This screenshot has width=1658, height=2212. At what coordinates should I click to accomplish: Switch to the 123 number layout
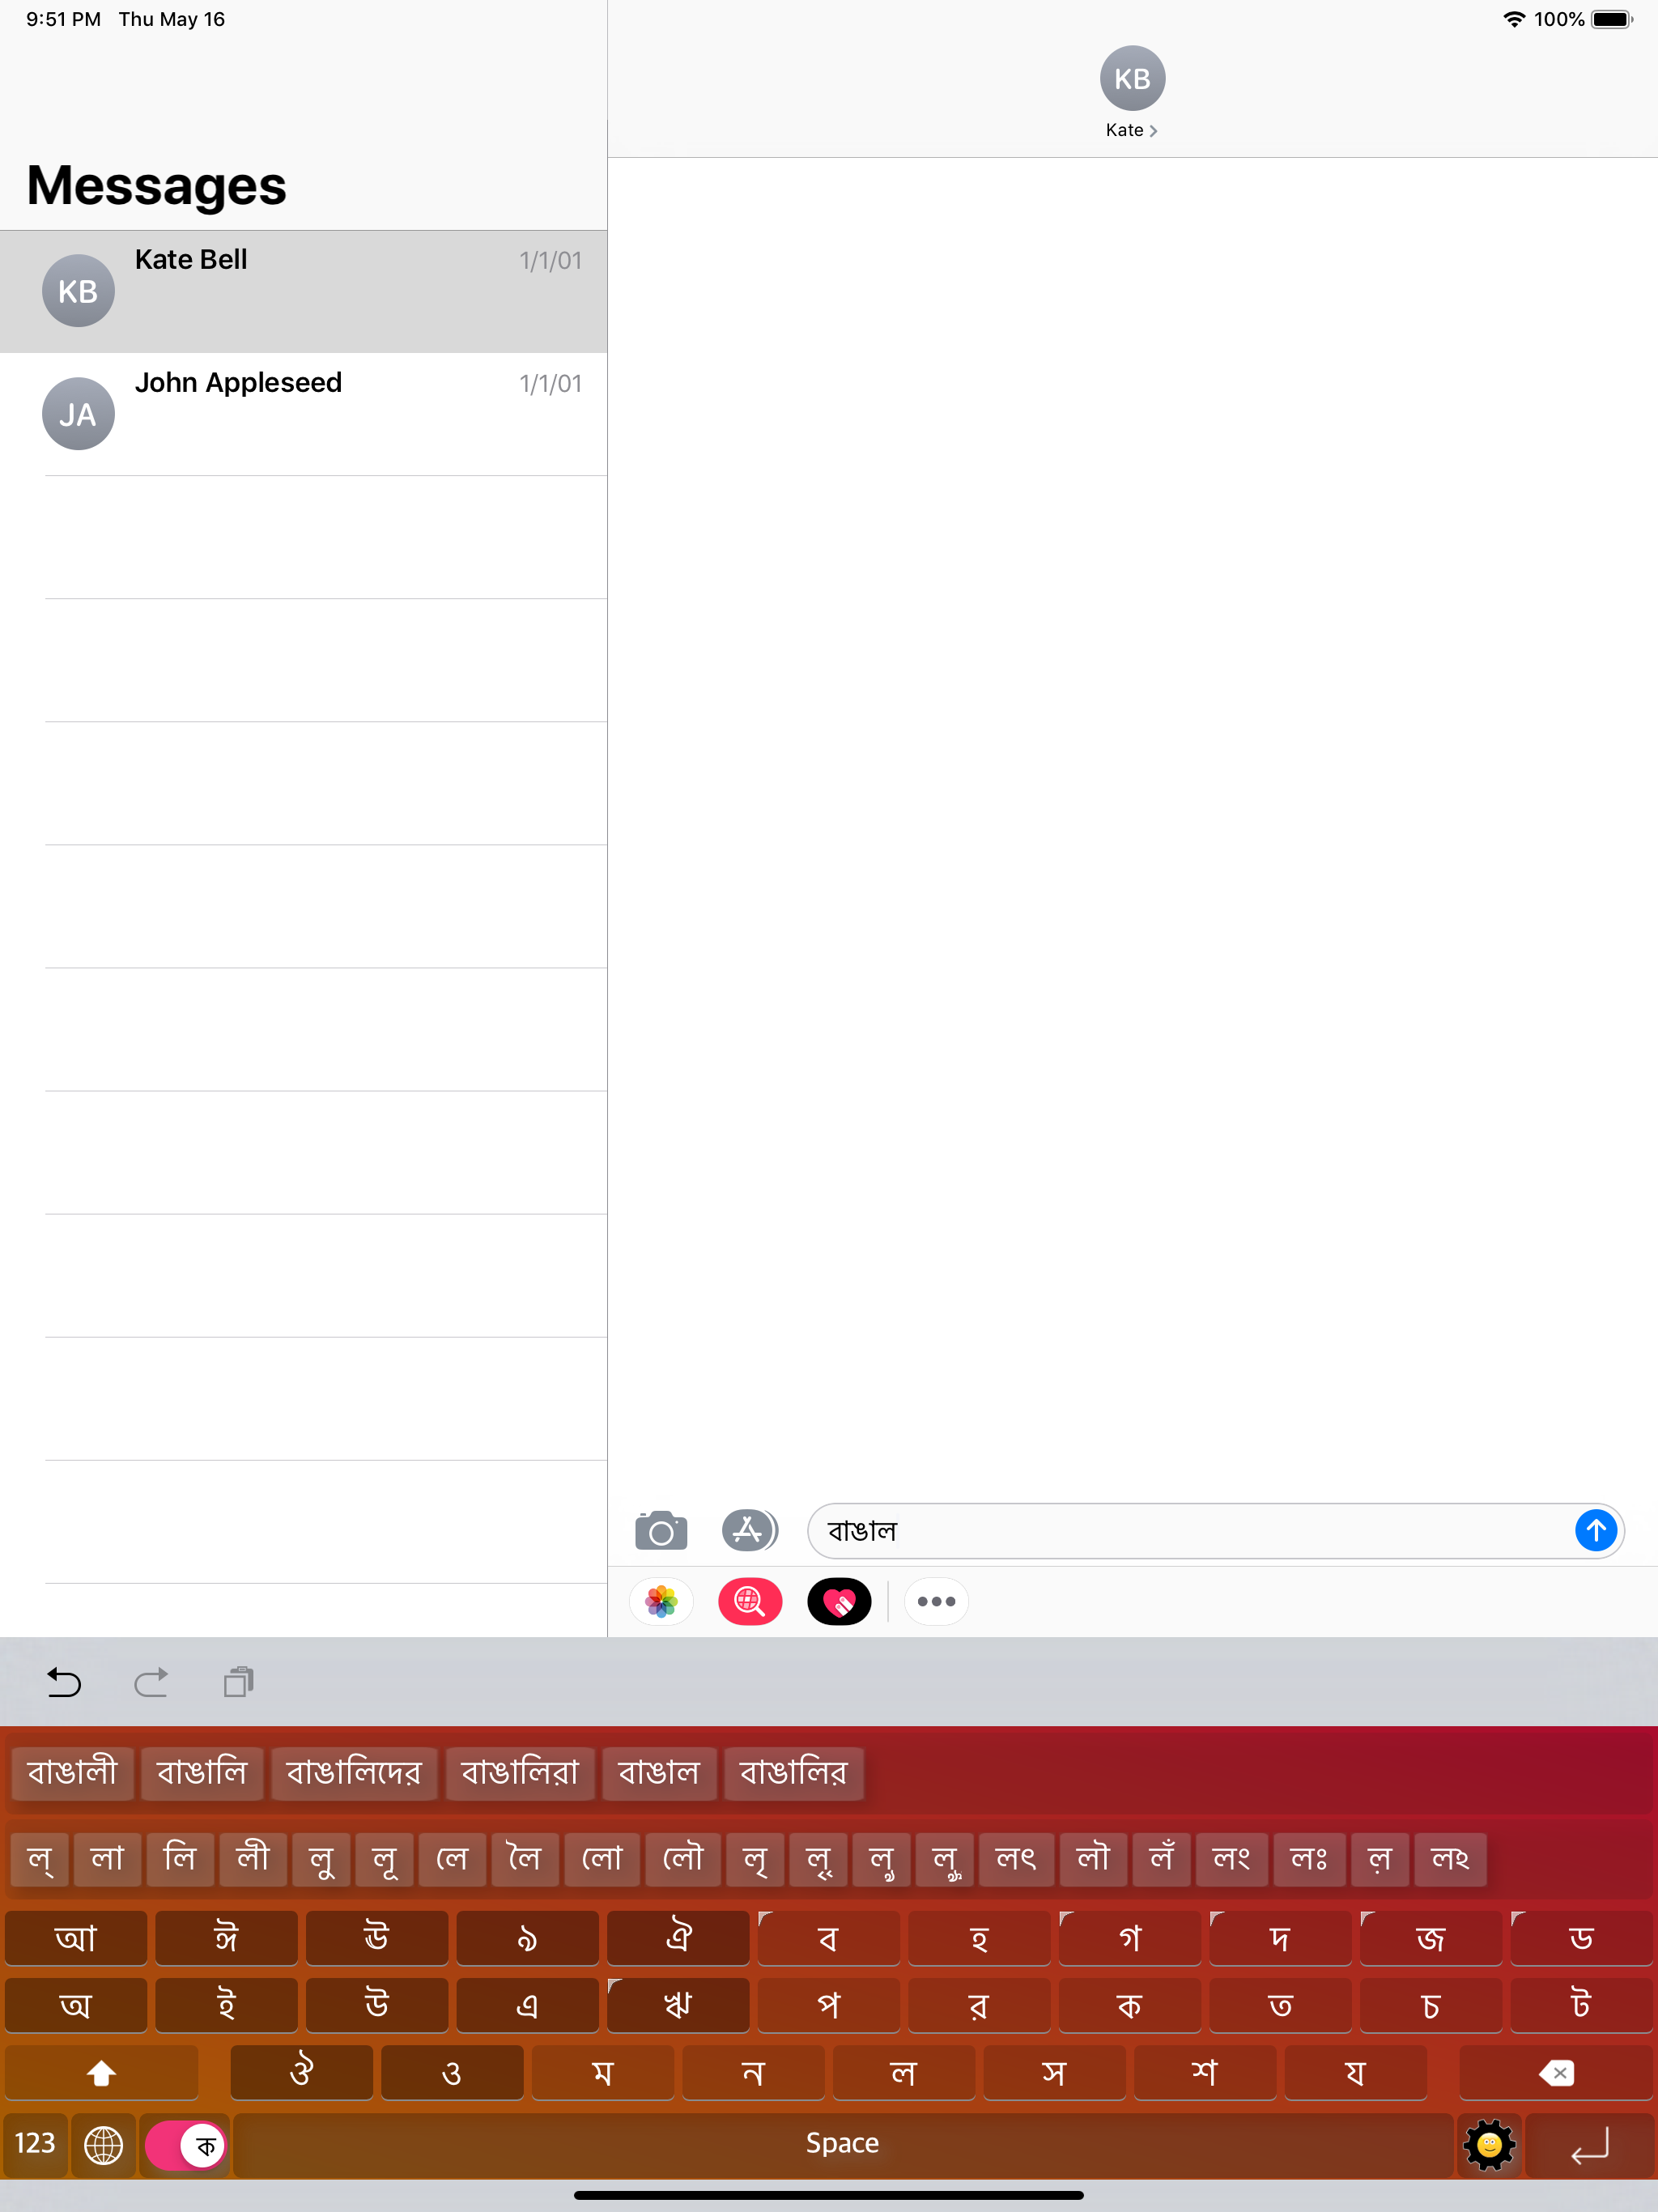pyautogui.click(x=35, y=2144)
